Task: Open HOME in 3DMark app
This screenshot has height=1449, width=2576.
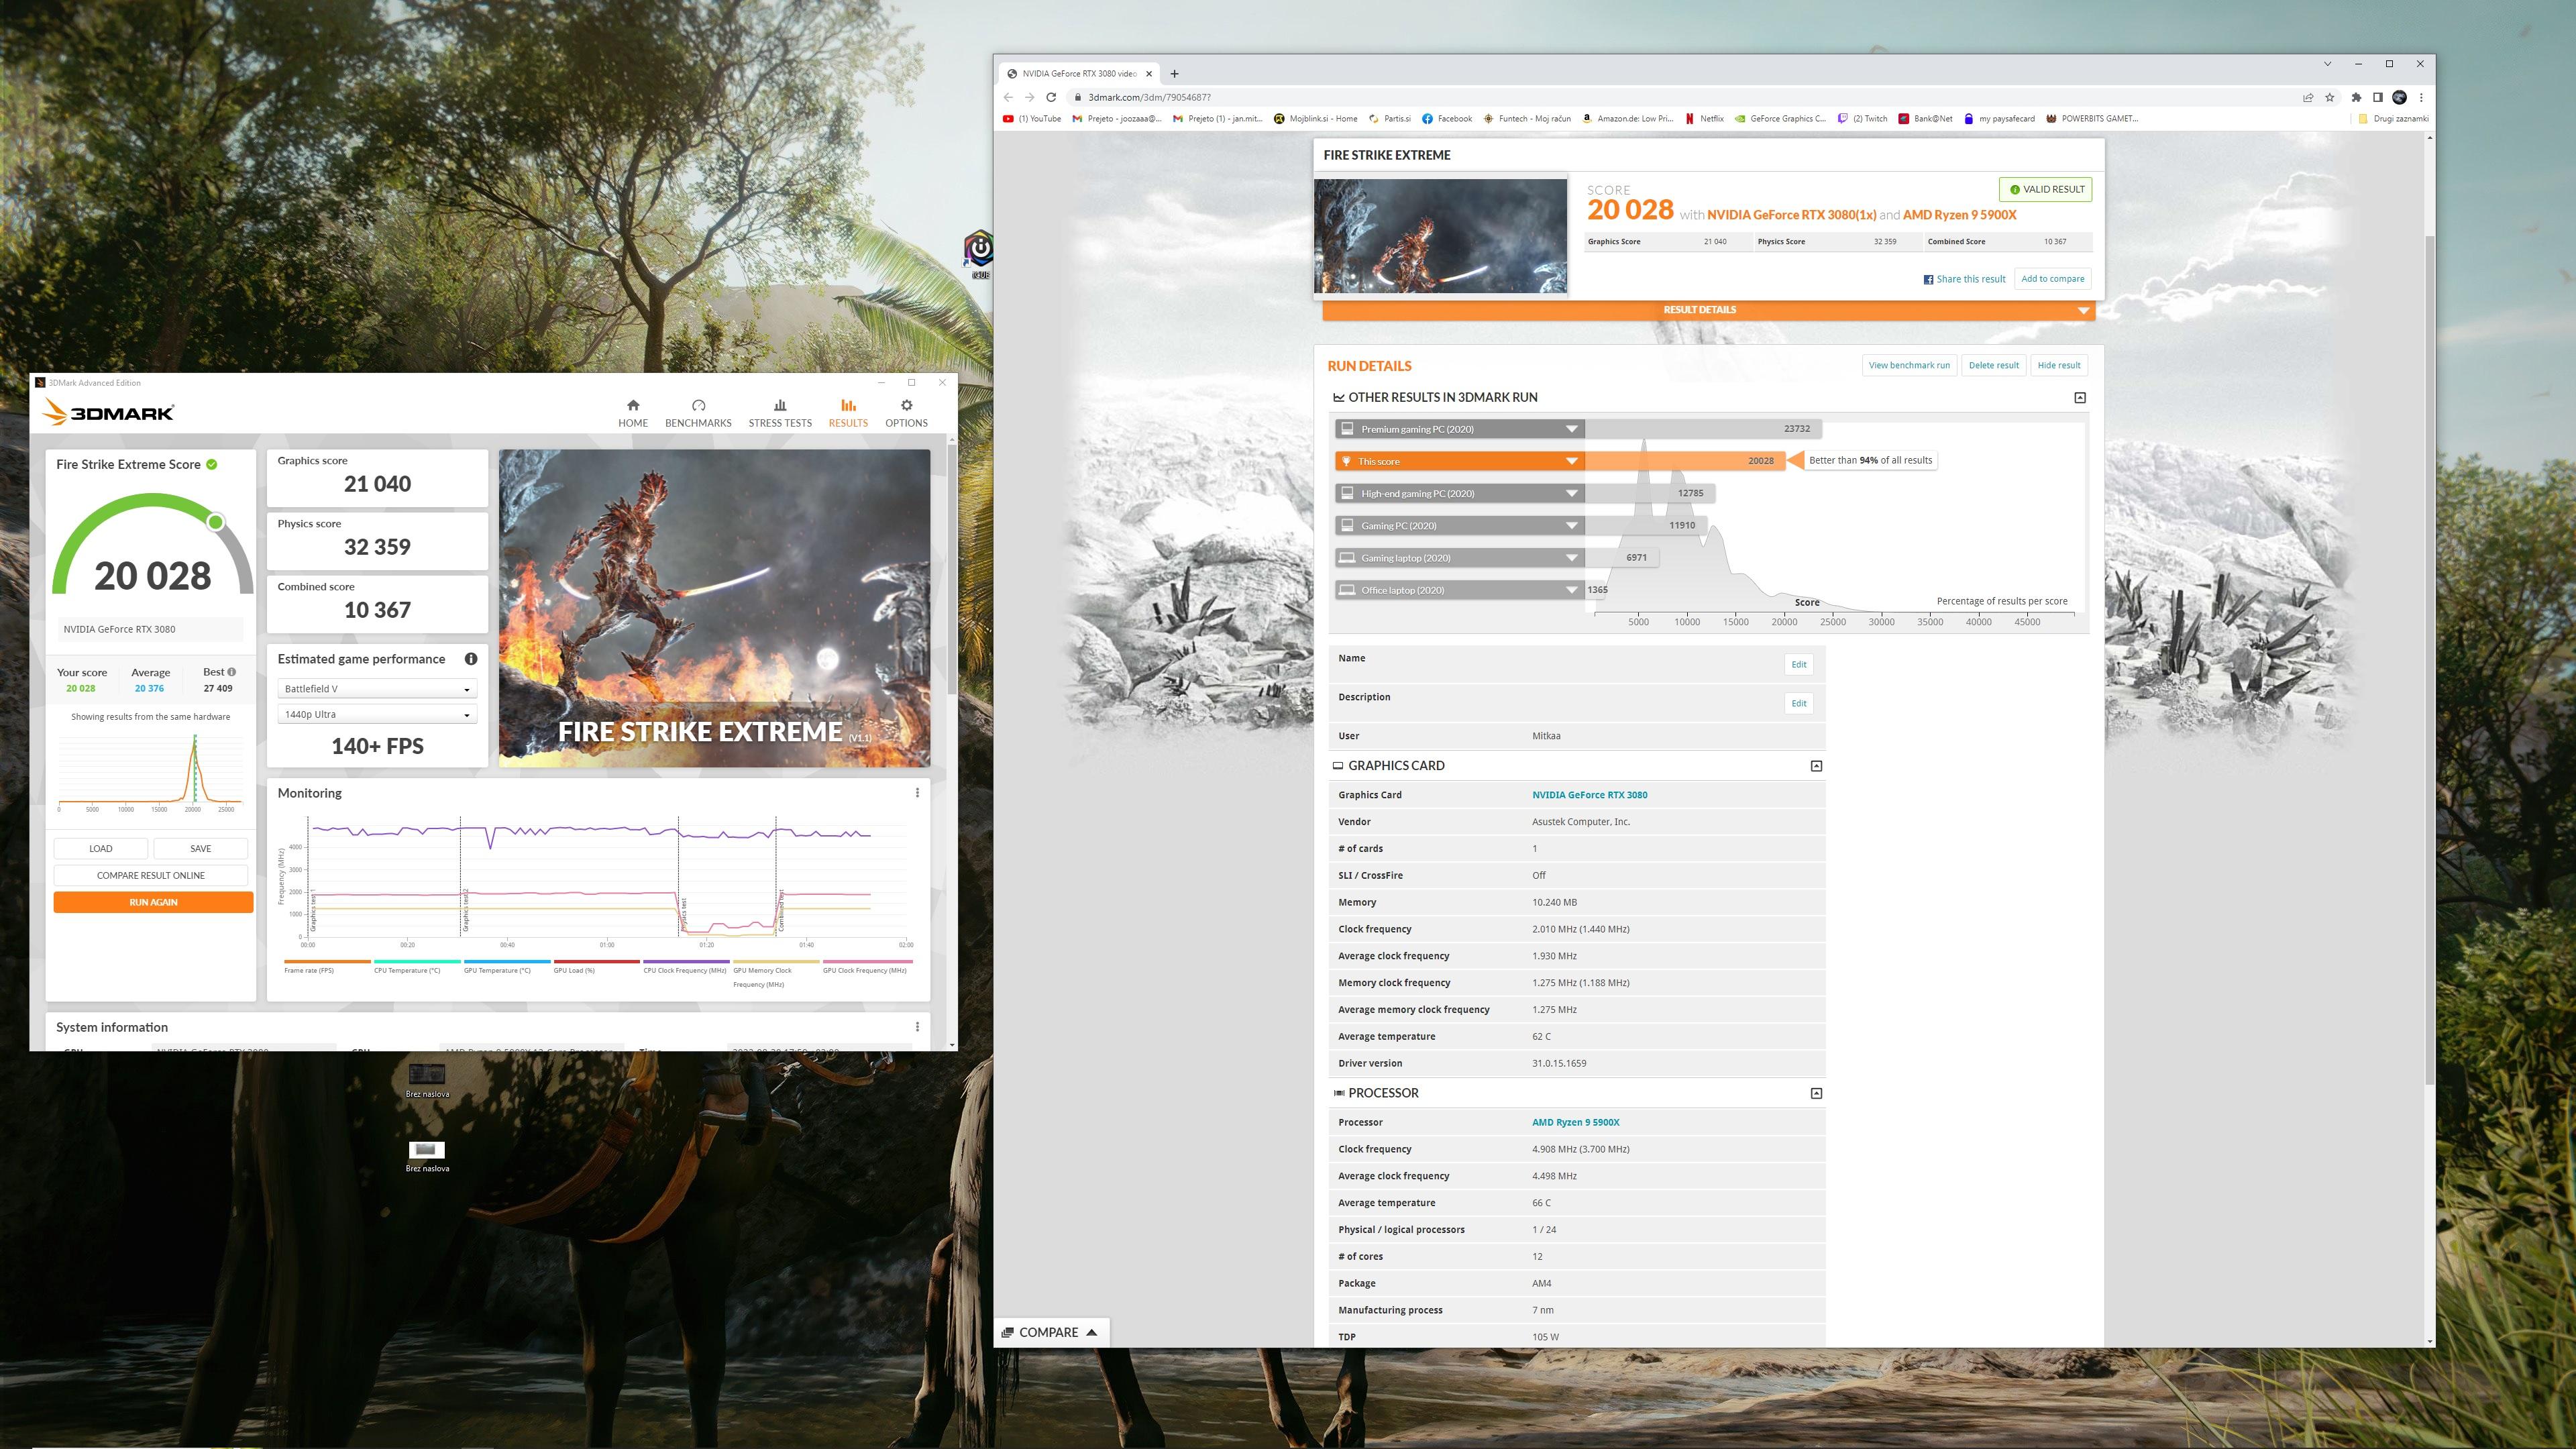Action: pos(632,413)
